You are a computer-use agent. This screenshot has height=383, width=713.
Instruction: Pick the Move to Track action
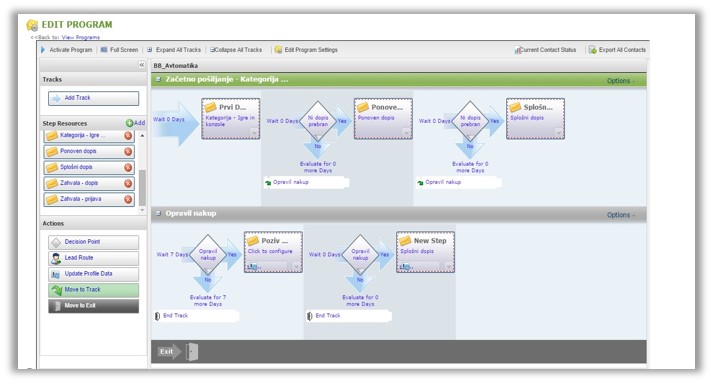click(93, 290)
